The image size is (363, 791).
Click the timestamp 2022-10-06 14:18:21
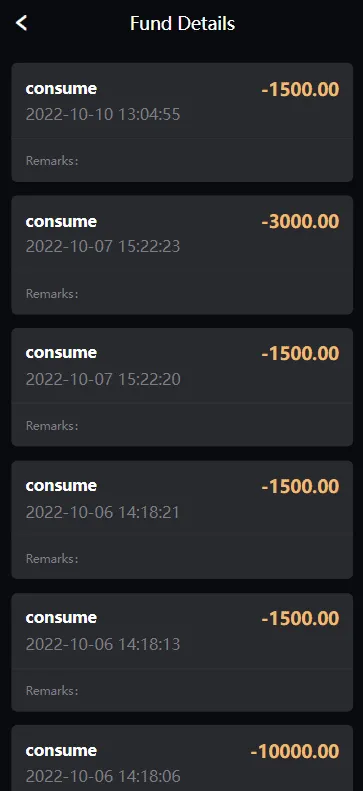[103, 512]
